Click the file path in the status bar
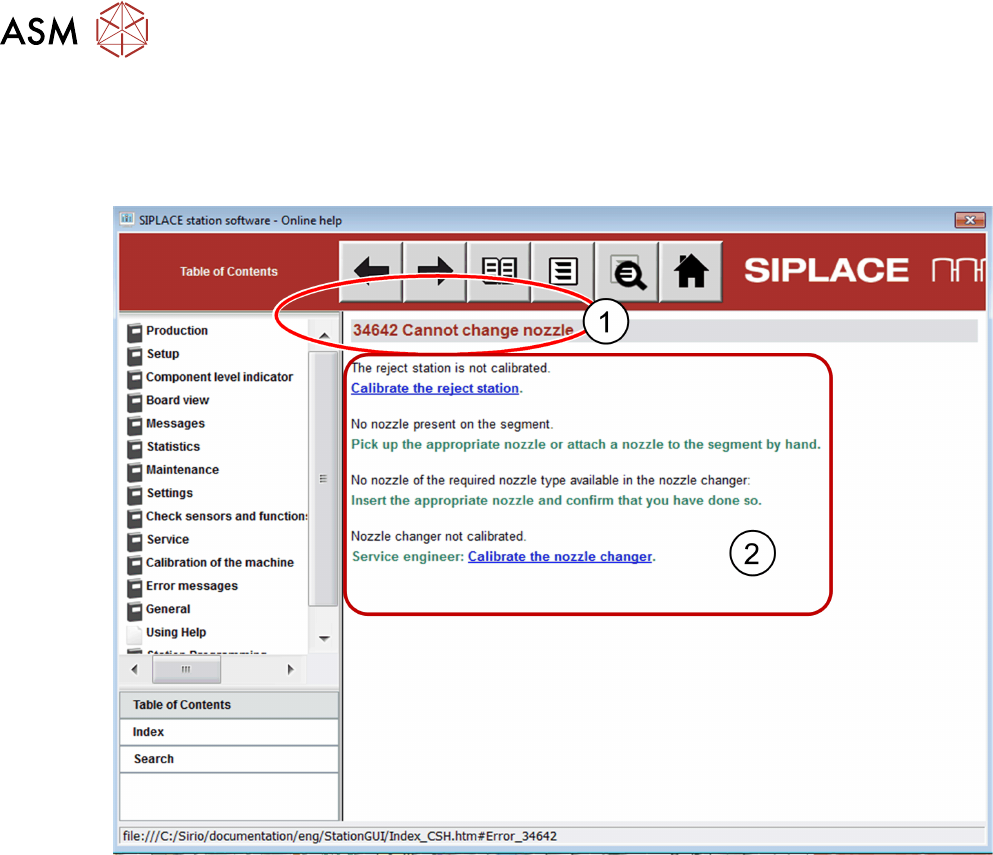993x855 pixels. coord(339,836)
